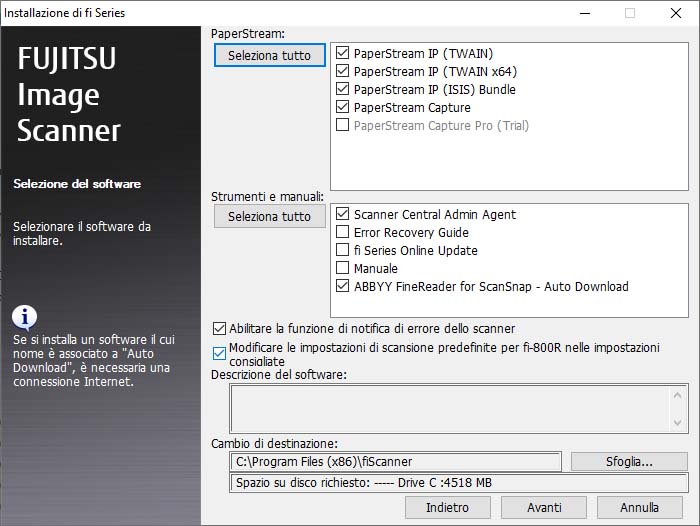Proceed by clicking Avanti
Viewport: 700px width, 526px height.
coord(544,507)
